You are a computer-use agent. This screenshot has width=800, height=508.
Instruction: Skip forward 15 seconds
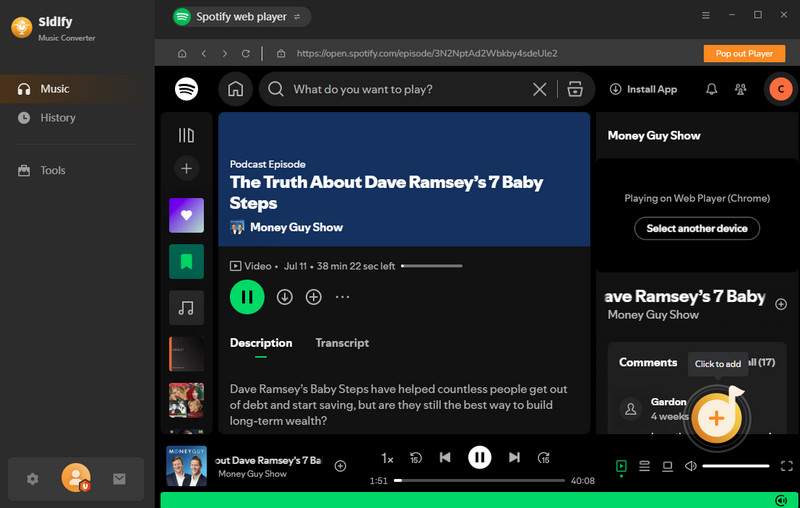pyautogui.click(x=543, y=458)
